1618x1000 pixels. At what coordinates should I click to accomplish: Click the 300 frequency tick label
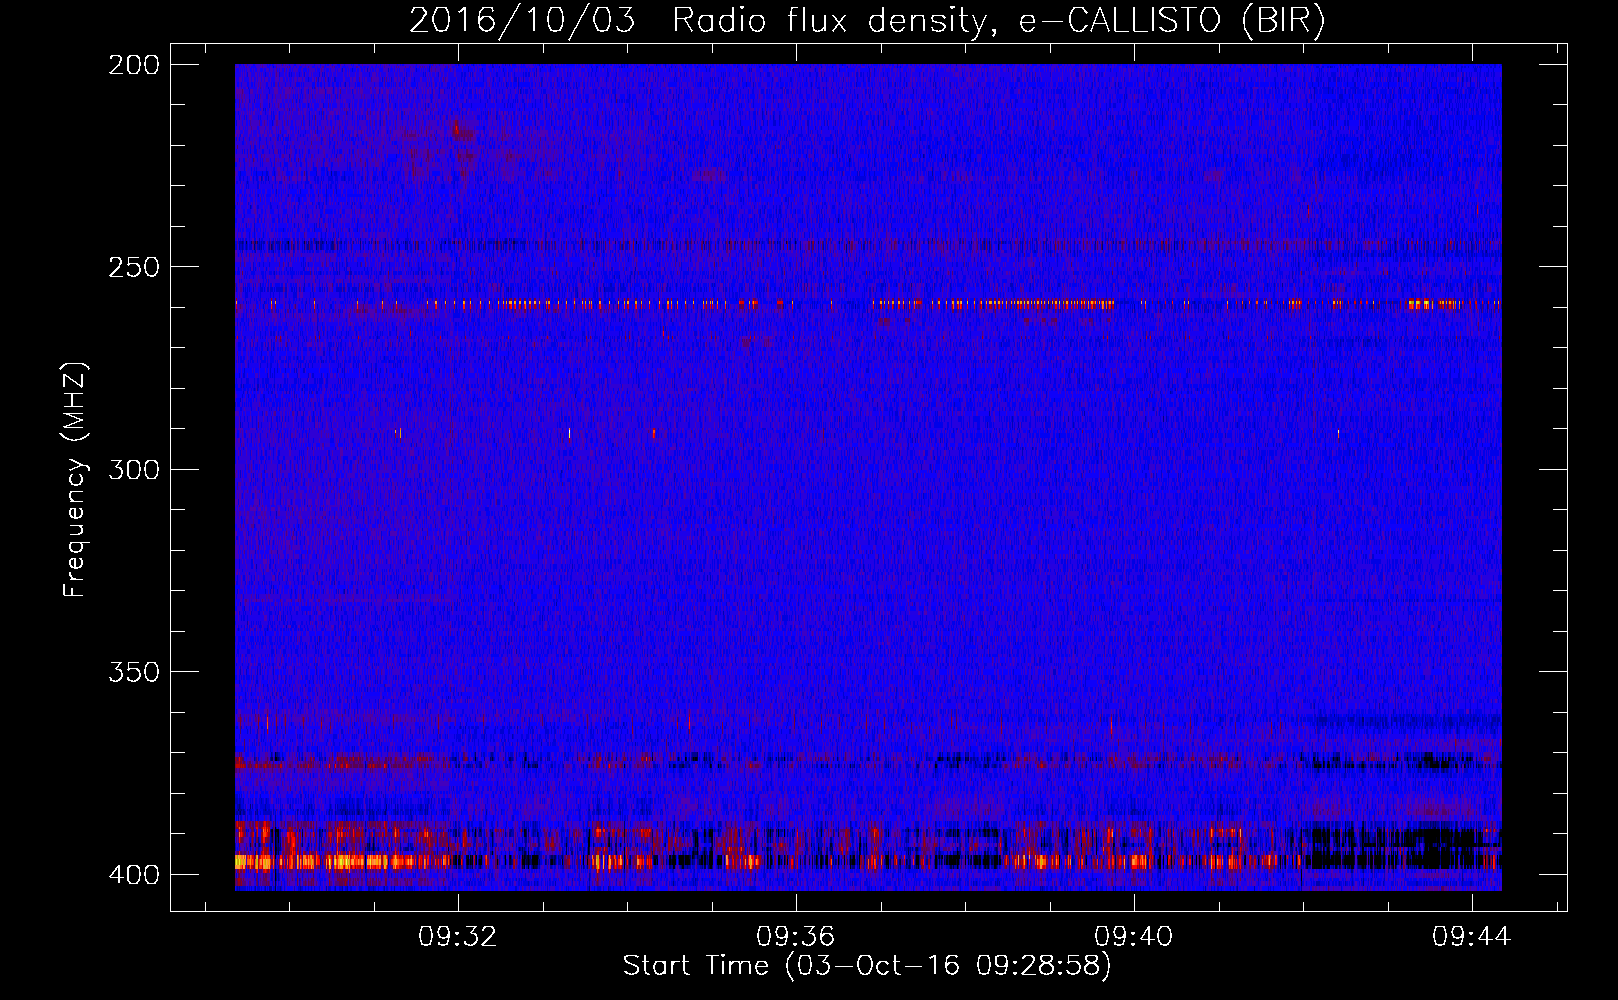point(134,469)
